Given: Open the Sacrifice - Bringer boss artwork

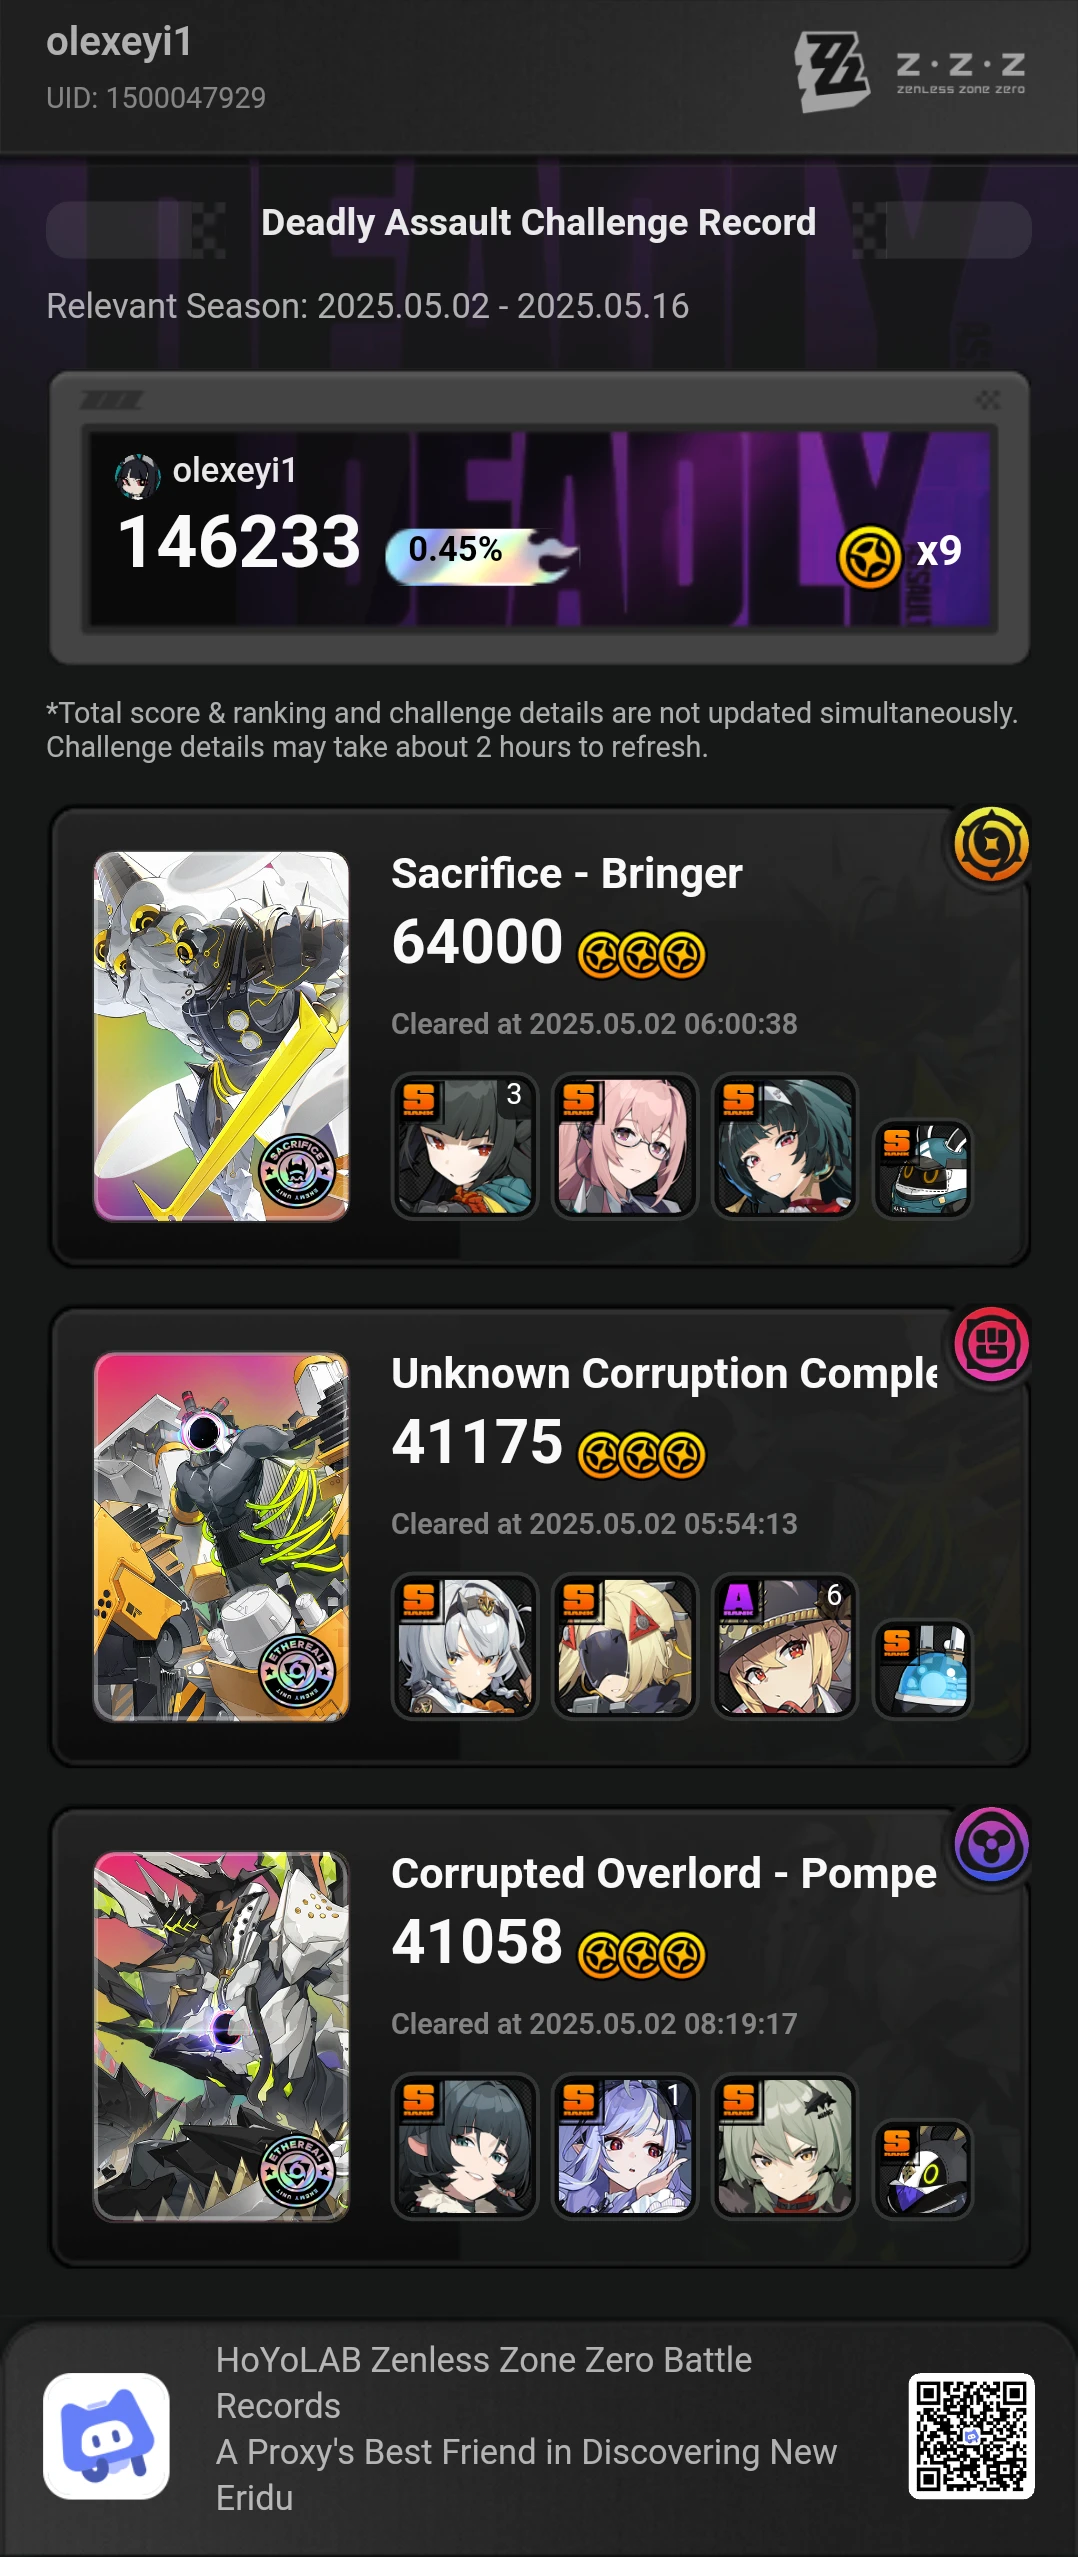Looking at the screenshot, I should point(221,1036).
